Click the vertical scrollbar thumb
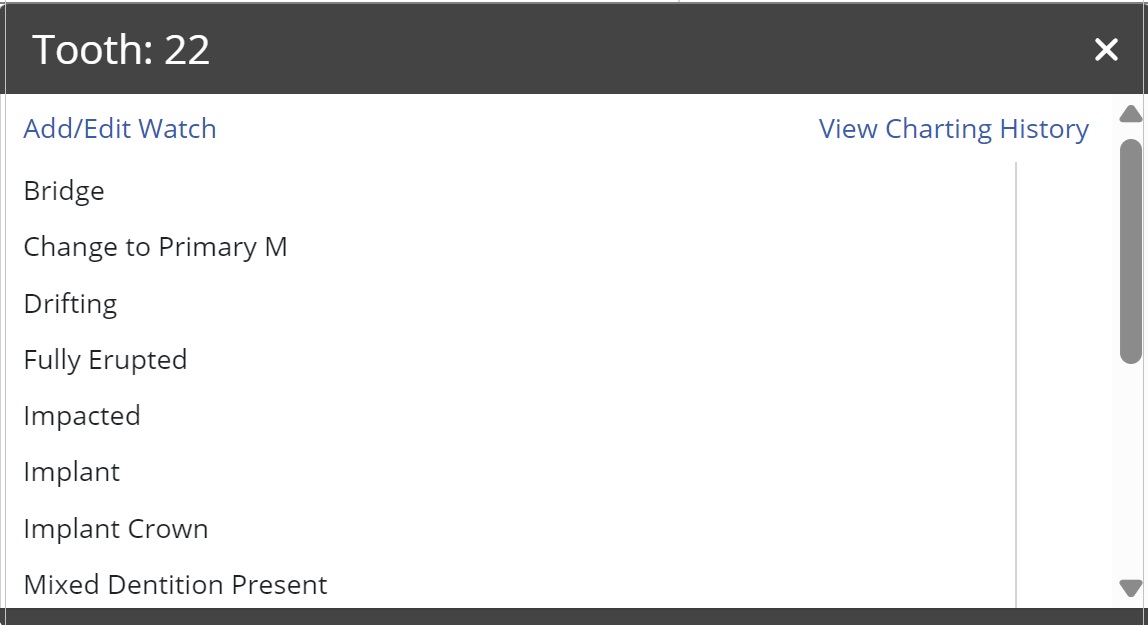The image size is (1148, 625). click(1130, 250)
